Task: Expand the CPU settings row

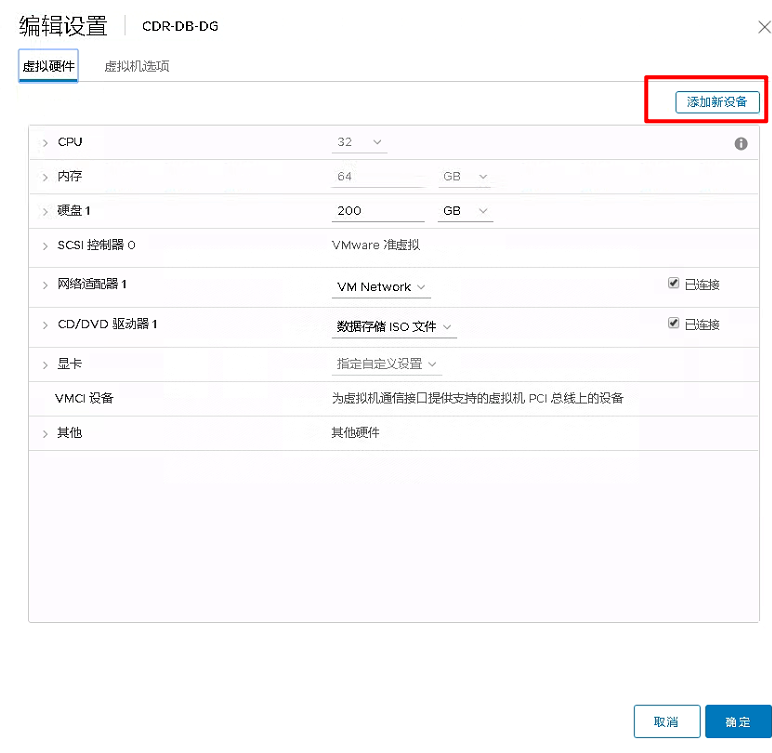Action: click(45, 143)
